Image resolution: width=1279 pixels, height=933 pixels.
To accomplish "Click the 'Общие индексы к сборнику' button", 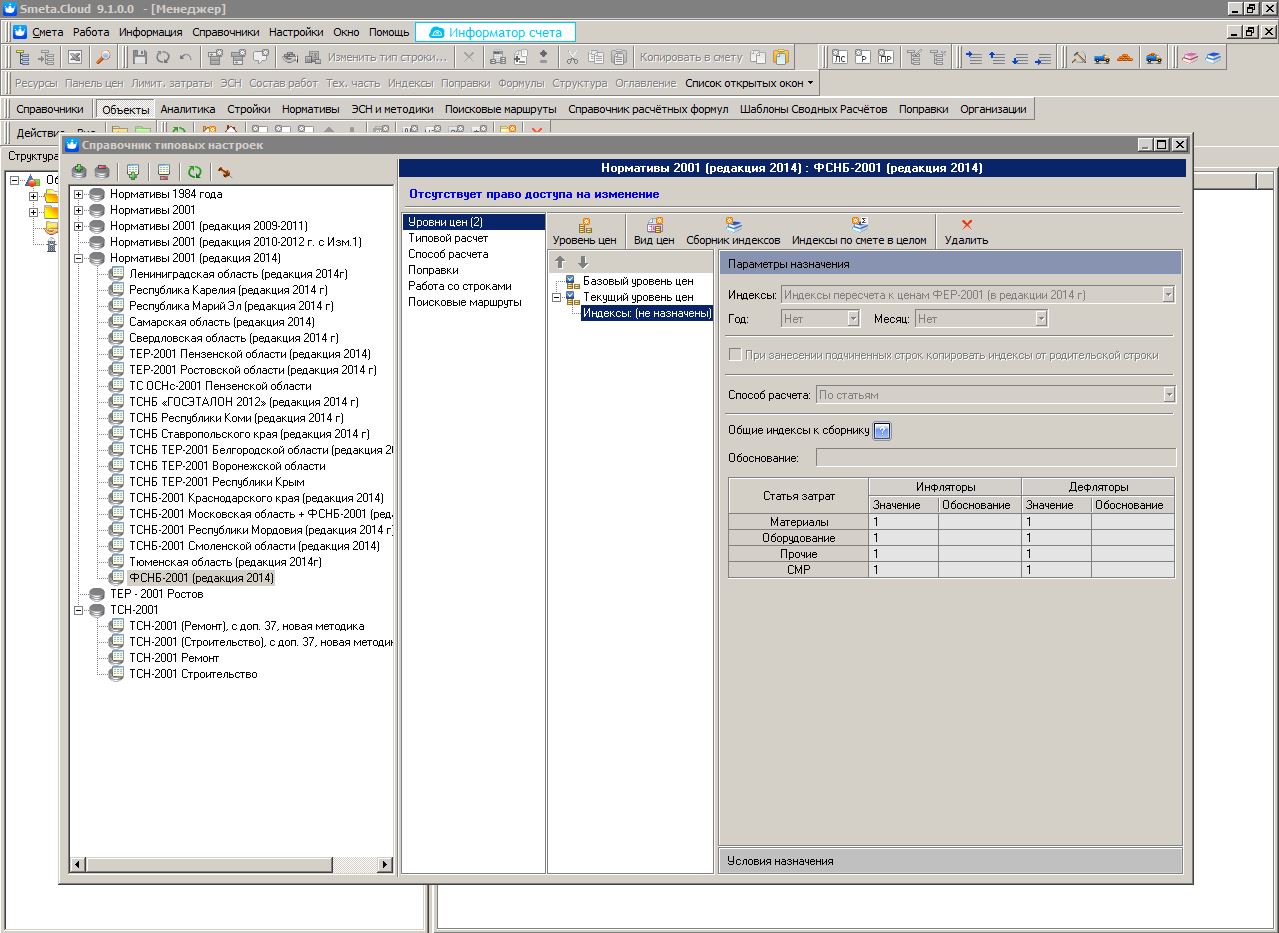I will click(881, 431).
